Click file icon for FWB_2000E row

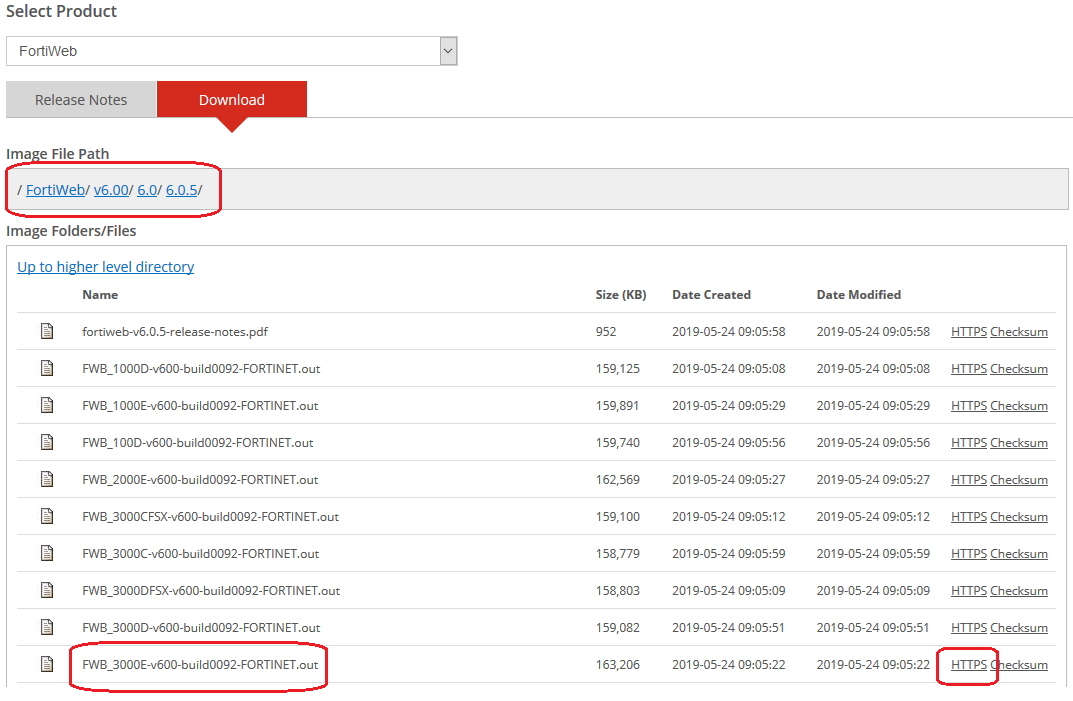tap(47, 479)
